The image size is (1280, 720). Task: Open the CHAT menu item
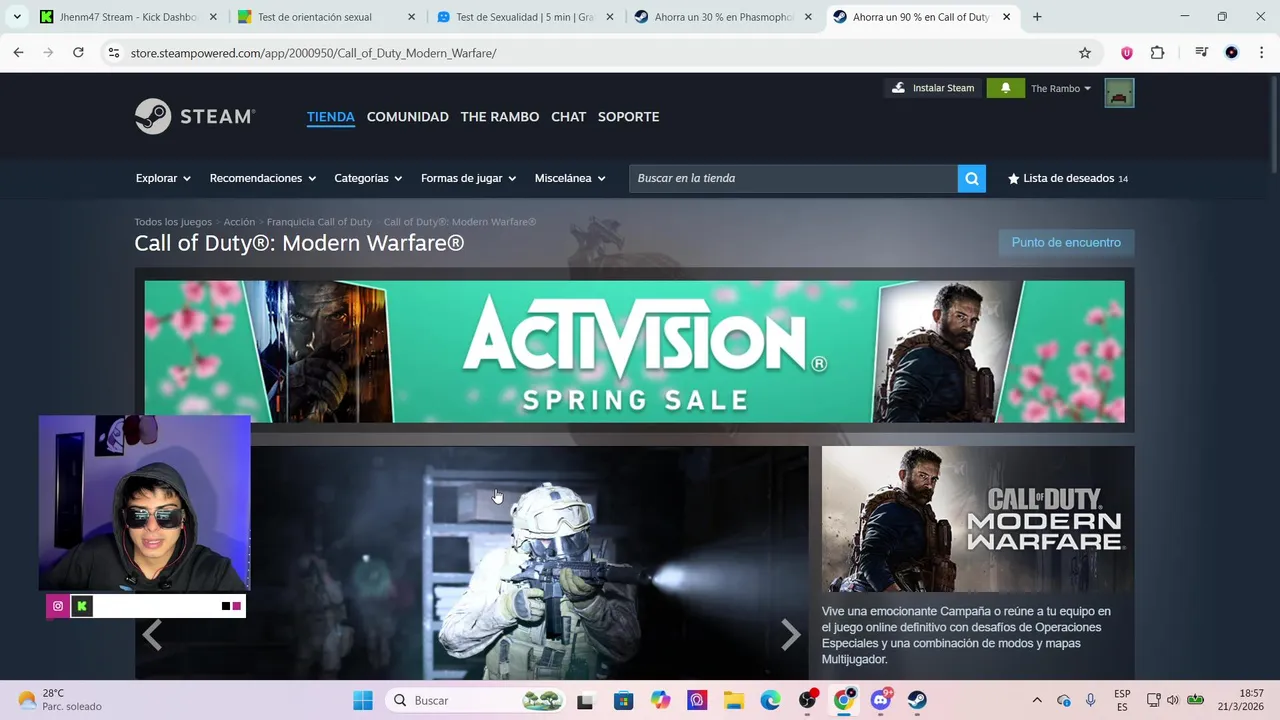(568, 117)
